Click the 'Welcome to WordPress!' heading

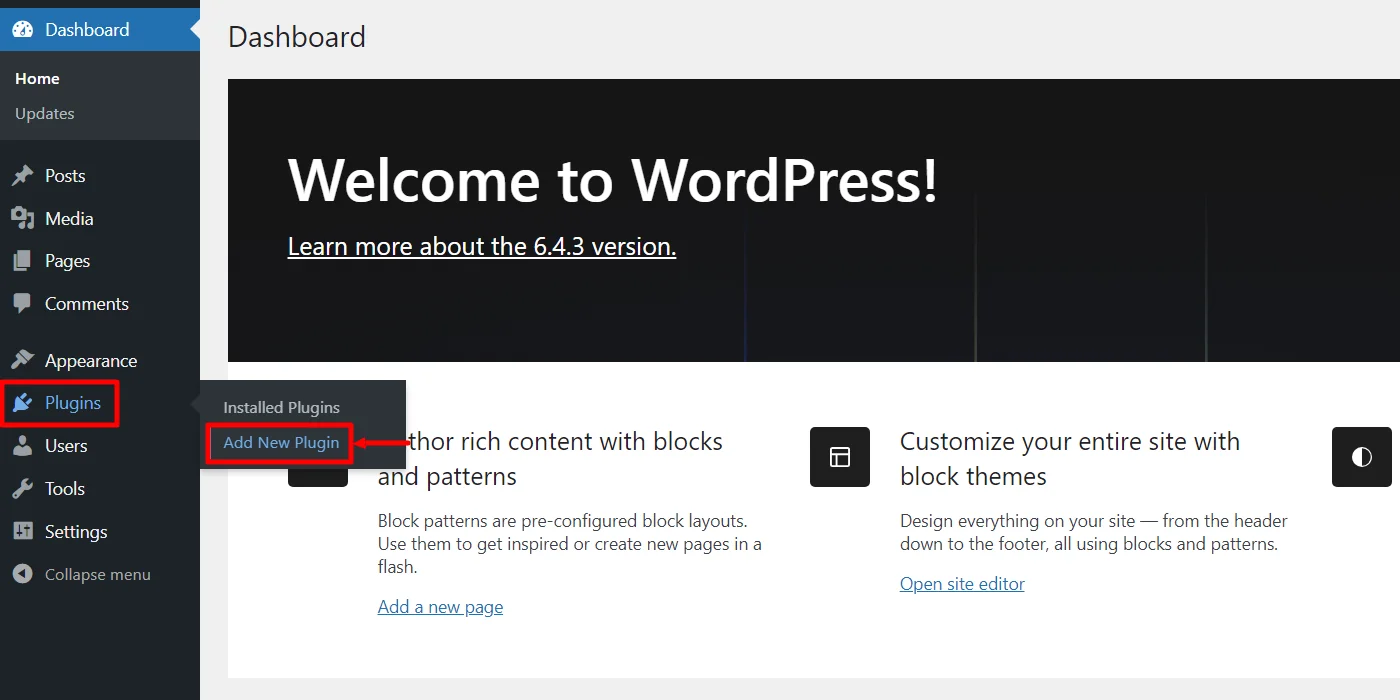(x=613, y=181)
